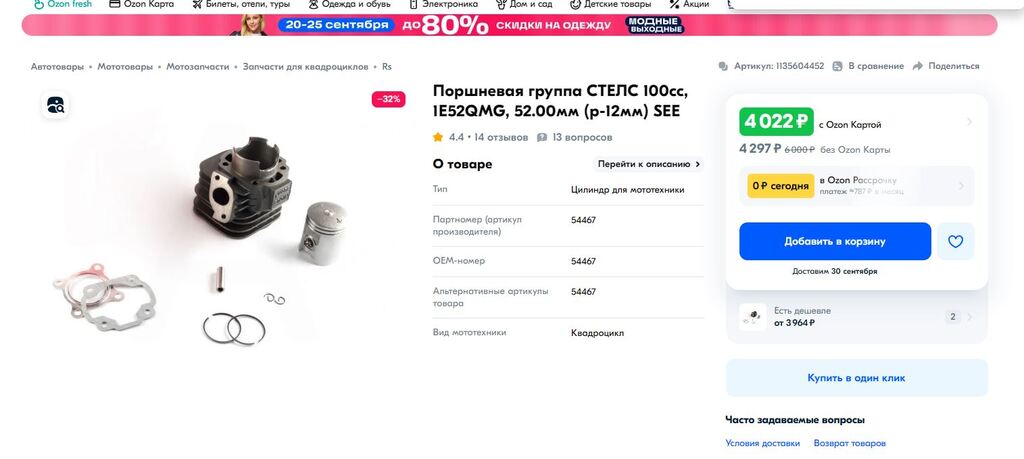
Task: Click the copy icon next to Артикул
Action: (x=723, y=66)
